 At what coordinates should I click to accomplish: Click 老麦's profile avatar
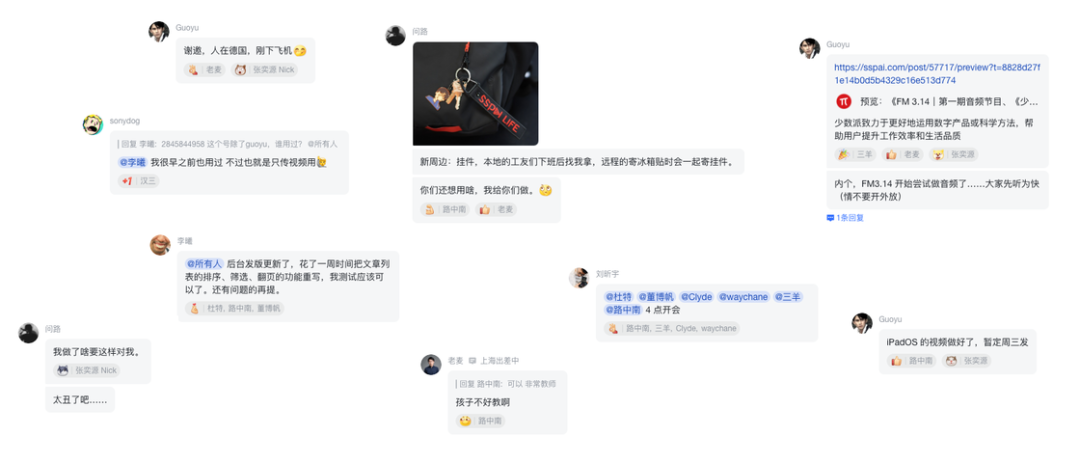[x=431, y=364]
